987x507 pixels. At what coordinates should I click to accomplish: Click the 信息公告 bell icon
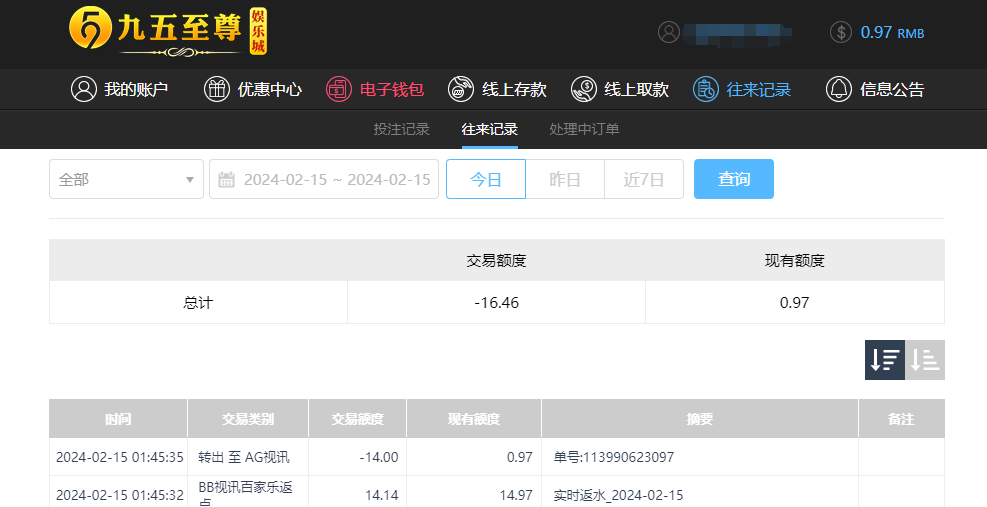click(x=838, y=89)
